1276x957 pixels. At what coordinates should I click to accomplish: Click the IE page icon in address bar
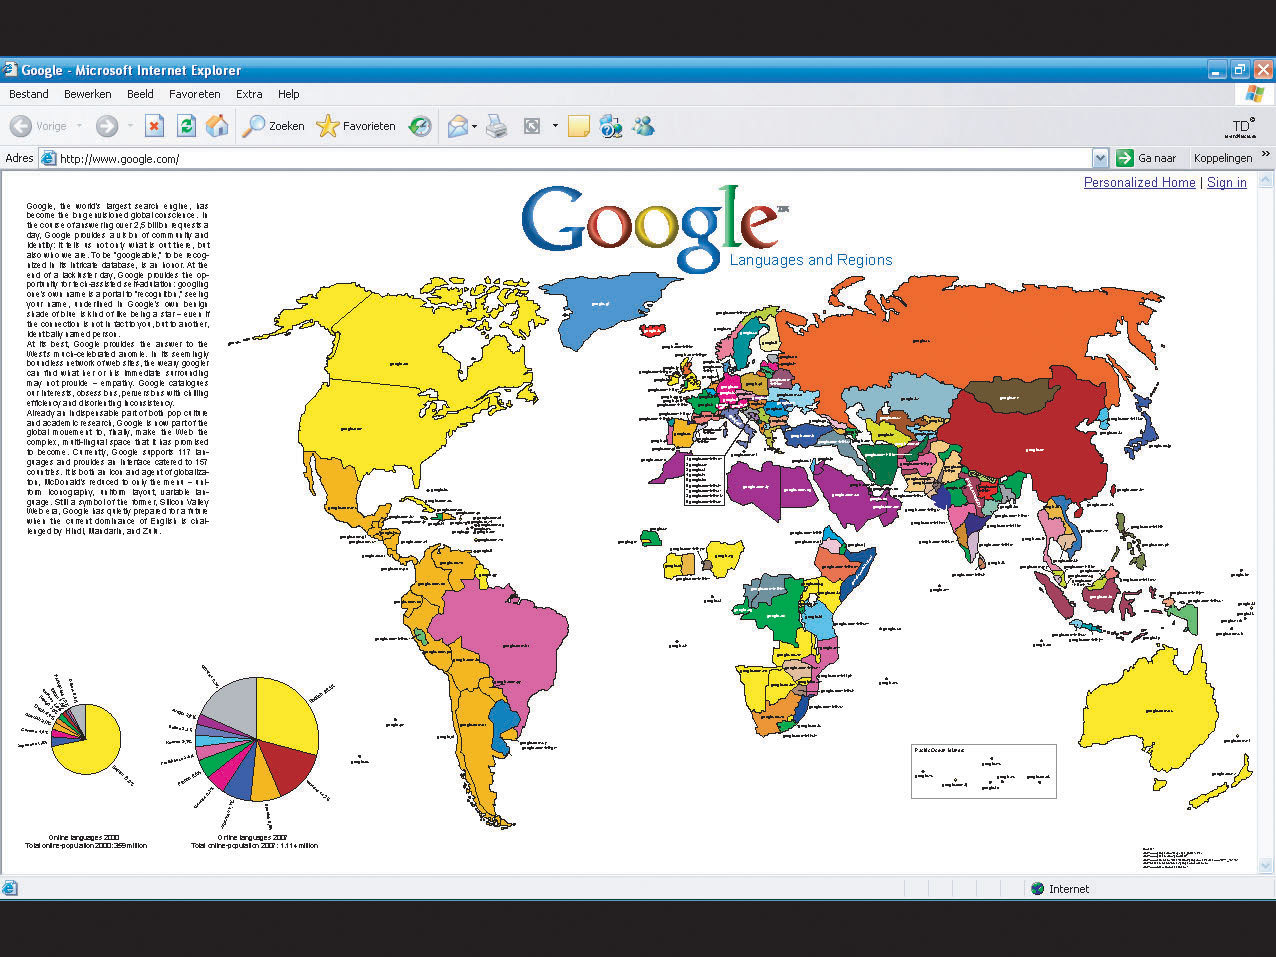coord(47,158)
